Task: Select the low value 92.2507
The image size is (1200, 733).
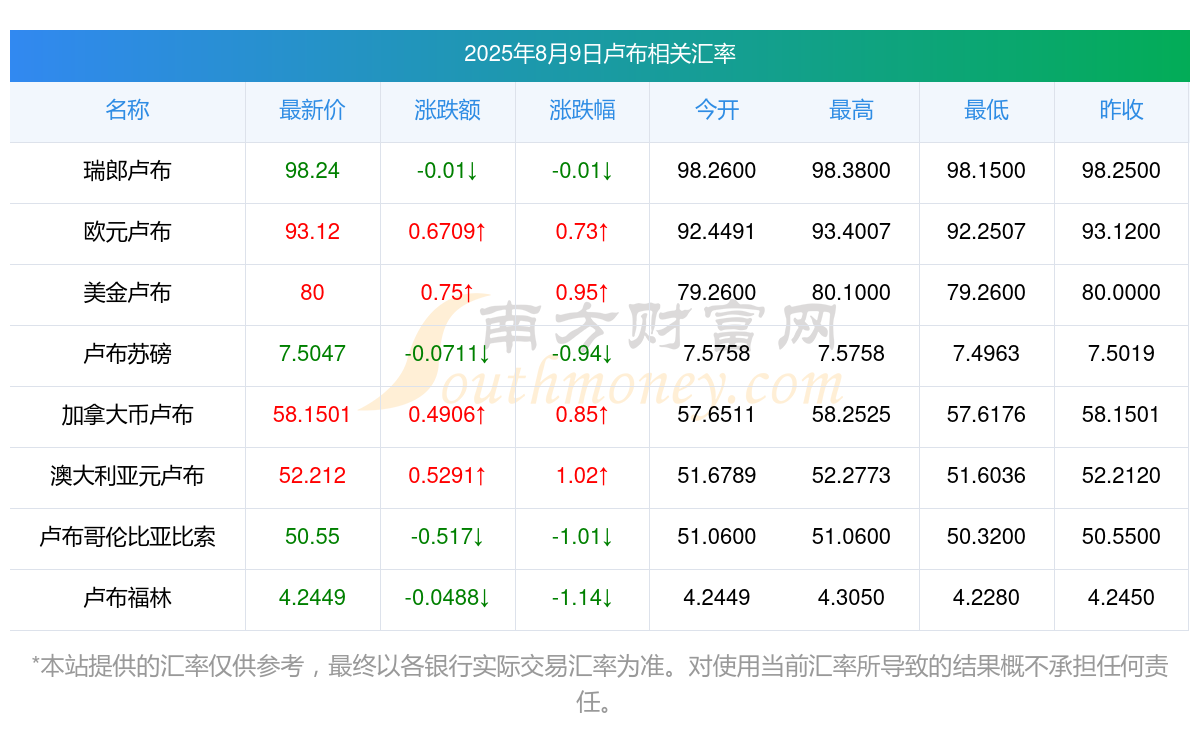Action: [x=986, y=232]
